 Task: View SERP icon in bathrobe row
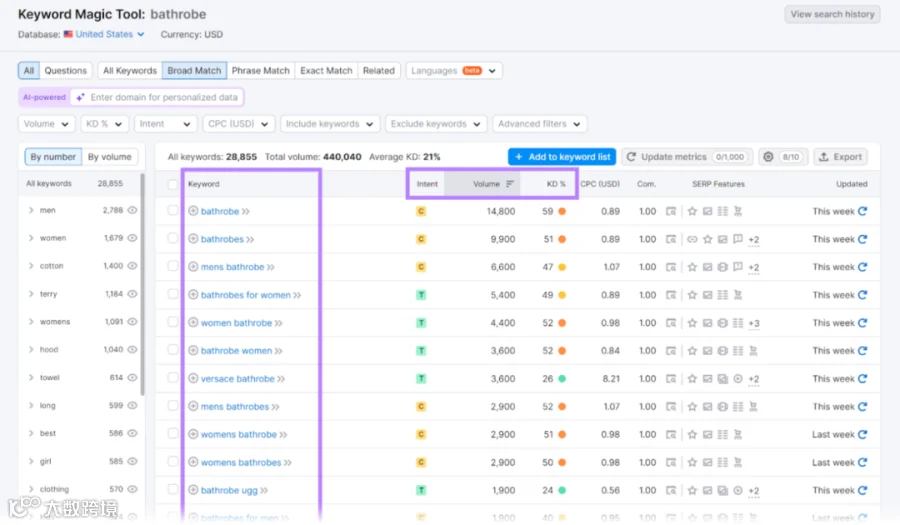(670, 211)
